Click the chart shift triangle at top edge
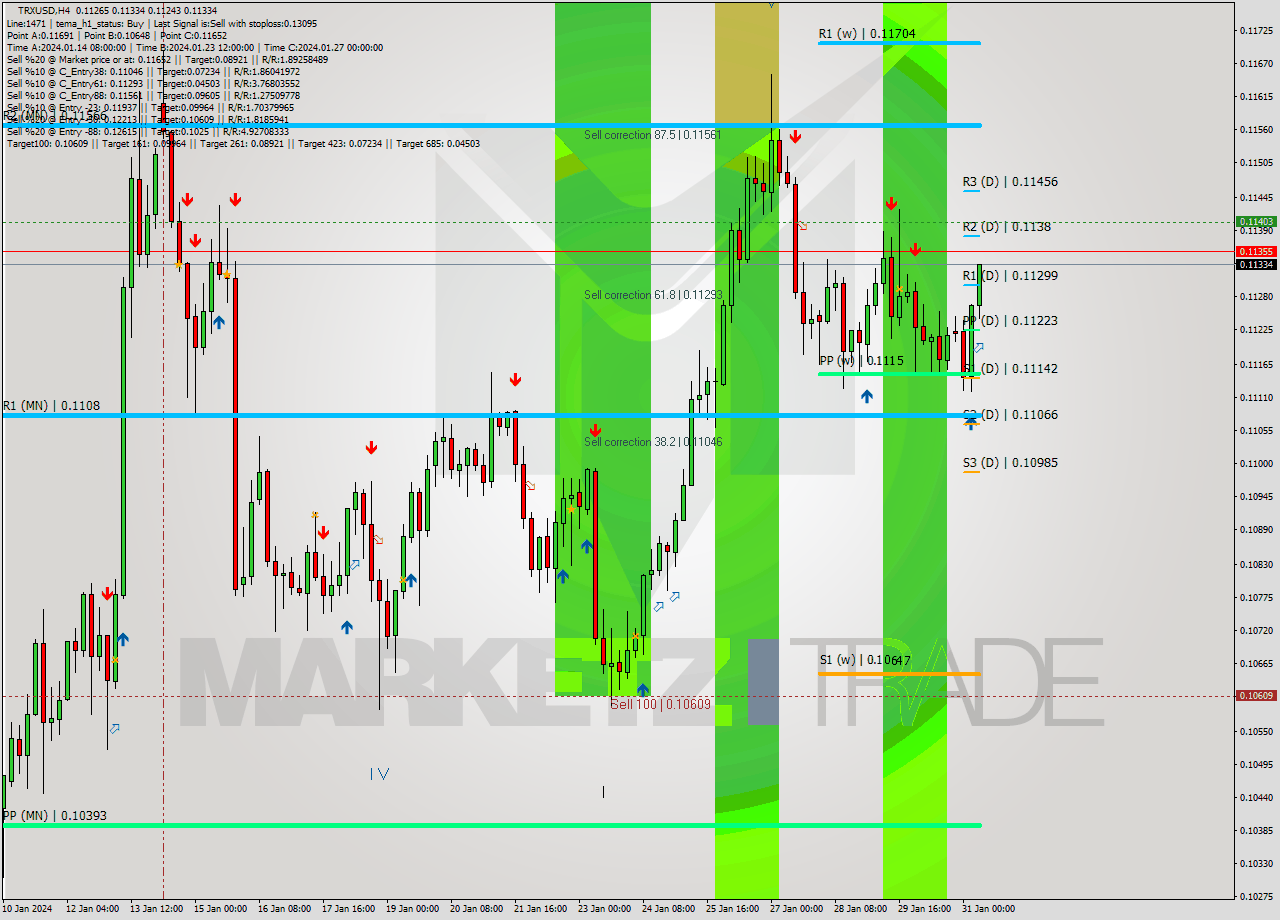The width and height of the screenshot is (1280, 920). [x=771, y=4]
